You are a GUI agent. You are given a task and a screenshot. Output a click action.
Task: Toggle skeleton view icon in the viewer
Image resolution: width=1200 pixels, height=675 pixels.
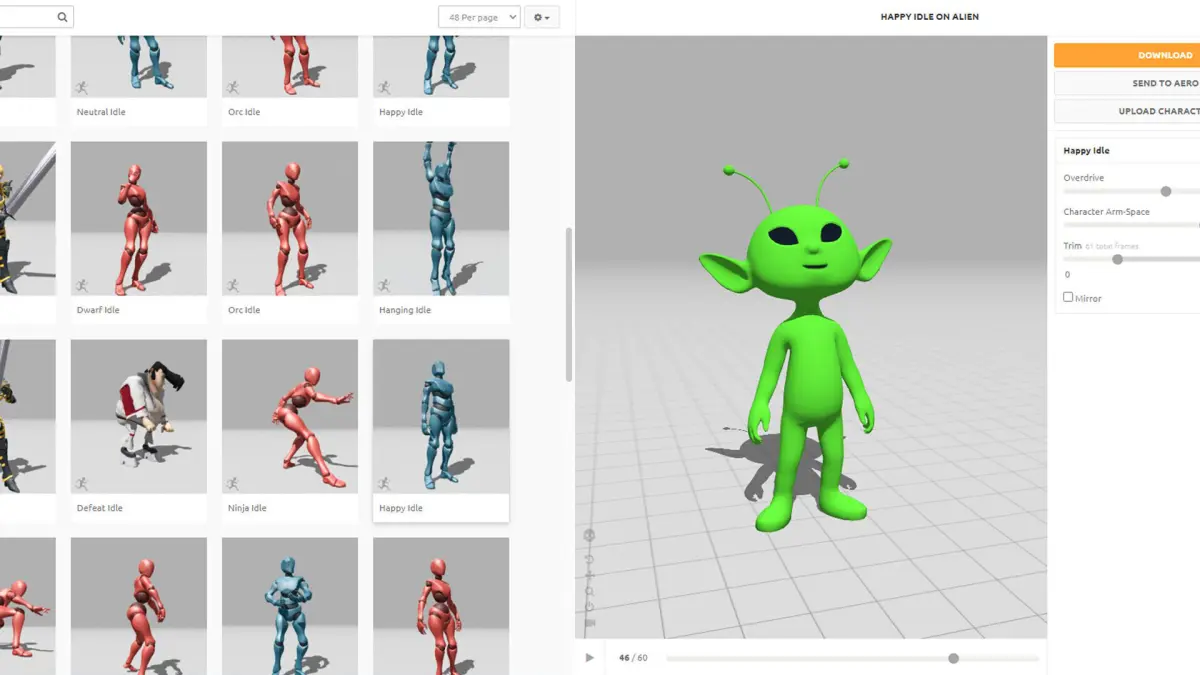pyautogui.click(x=589, y=535)
